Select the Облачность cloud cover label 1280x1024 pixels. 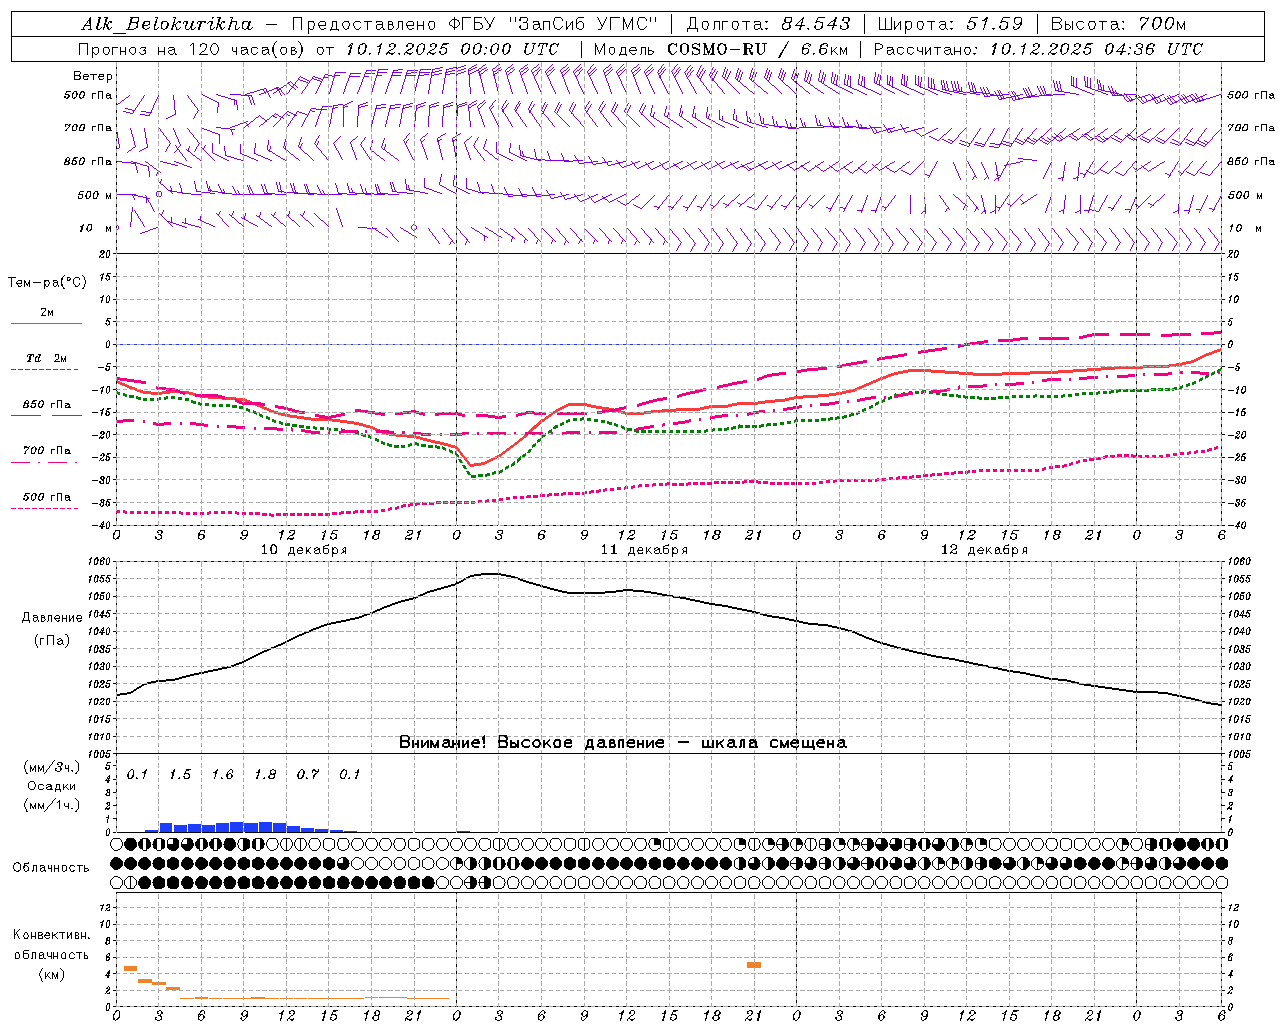(x=51, y=867)
